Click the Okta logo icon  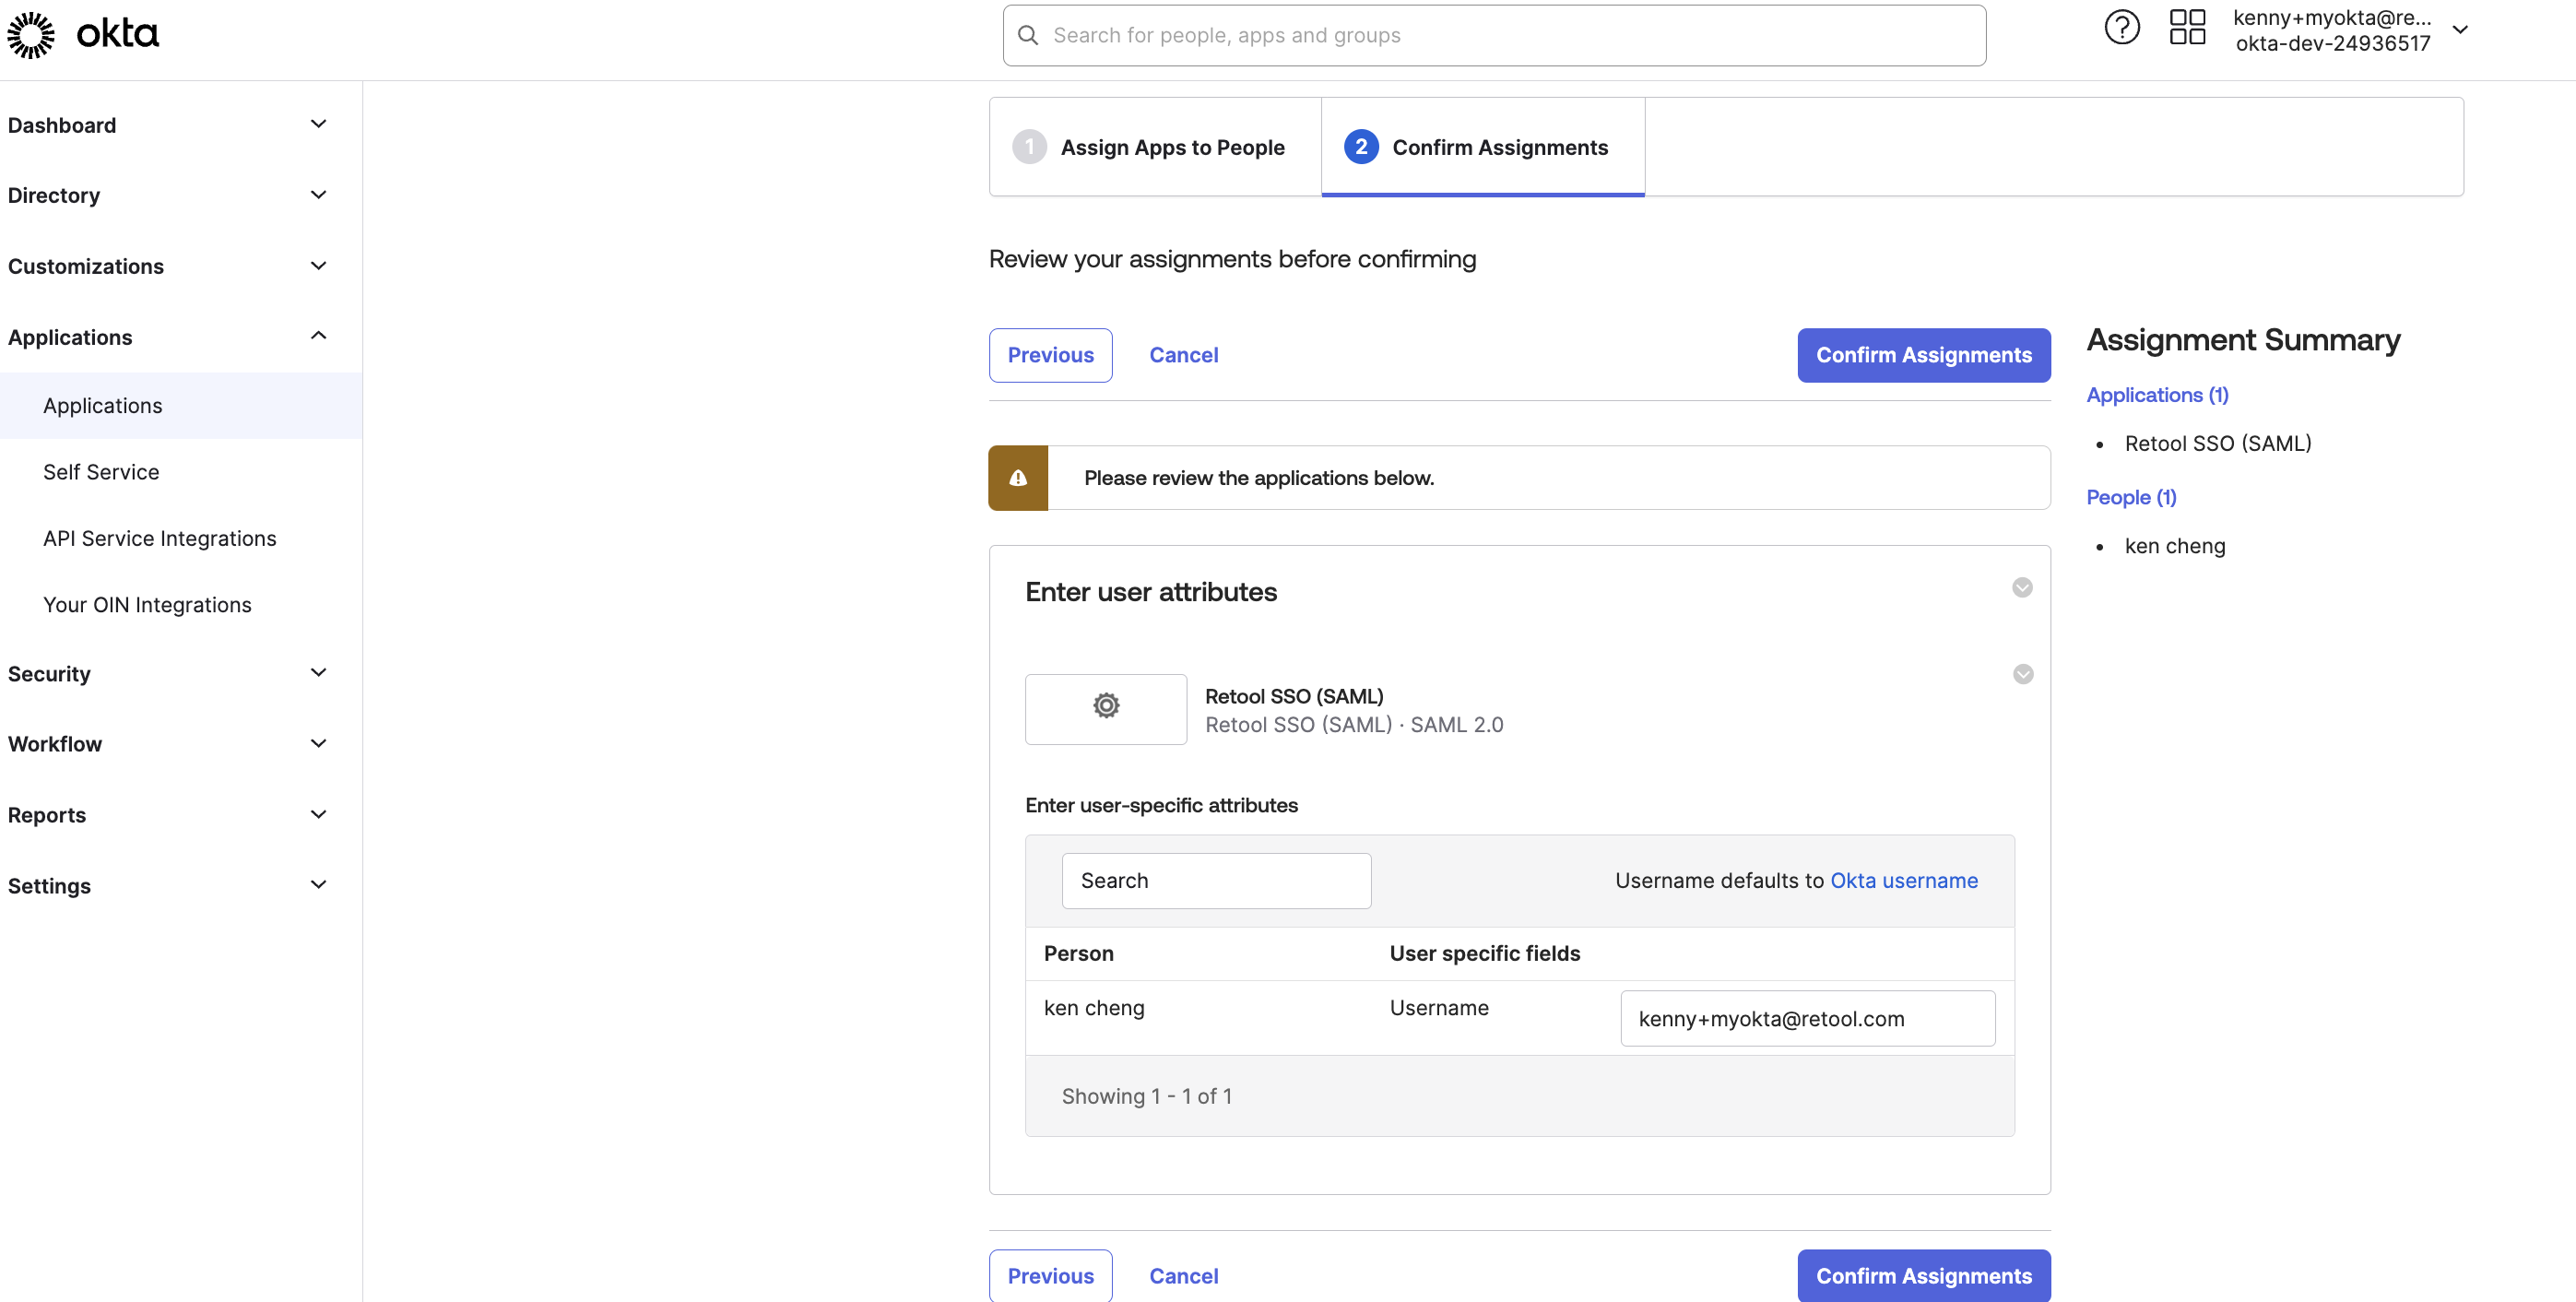point(31,35)
